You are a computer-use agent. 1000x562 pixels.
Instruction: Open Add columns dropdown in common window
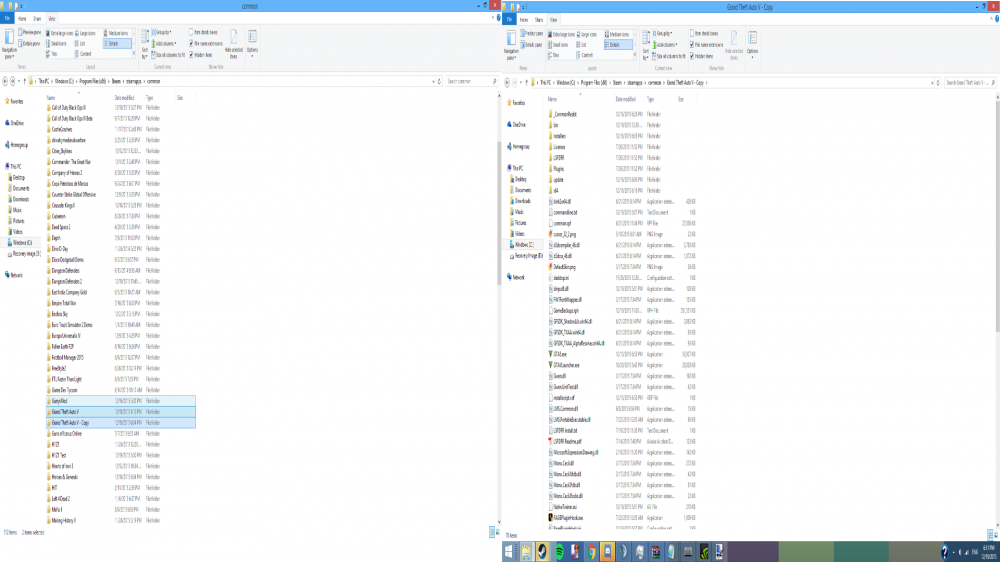164,44
